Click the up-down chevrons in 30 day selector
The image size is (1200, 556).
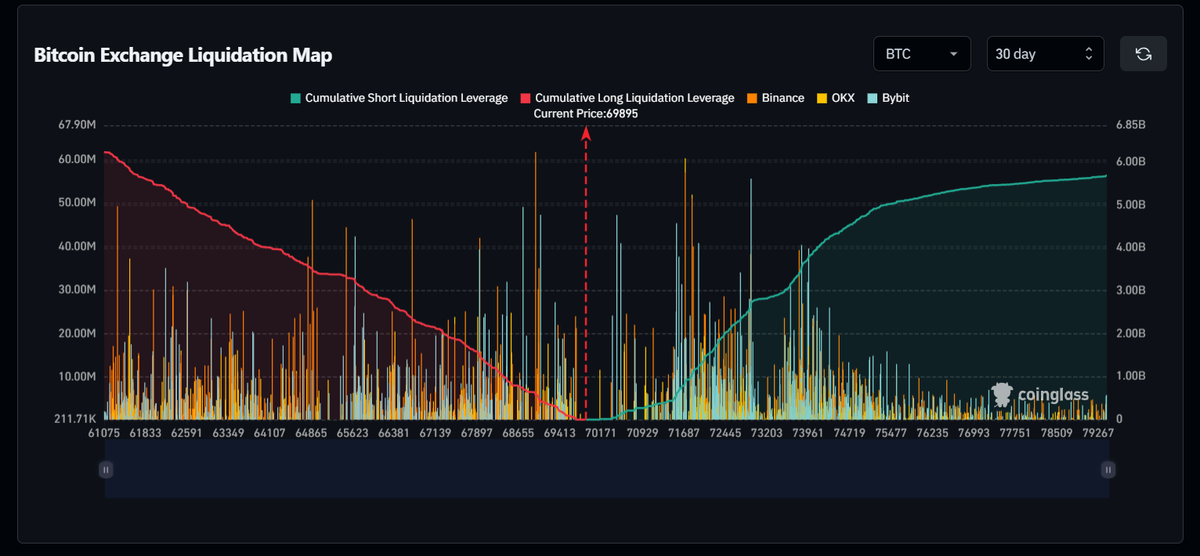pyautogui.click(x=1088, y=54)
